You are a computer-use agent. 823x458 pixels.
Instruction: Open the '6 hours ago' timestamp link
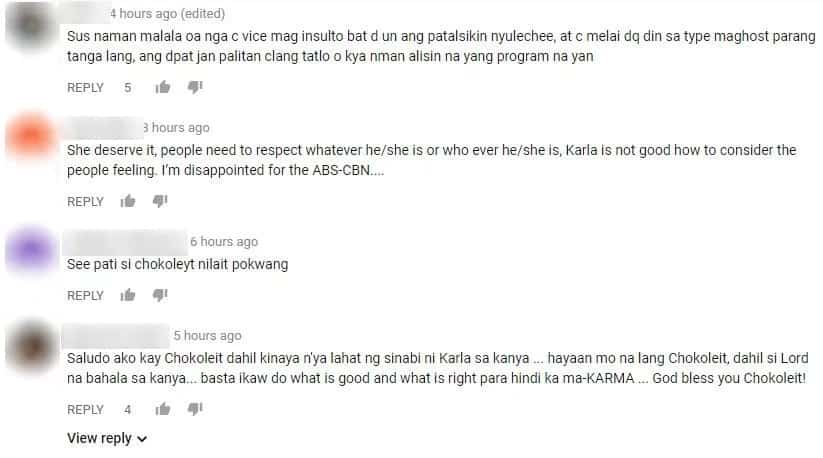(x=224, y=241)
